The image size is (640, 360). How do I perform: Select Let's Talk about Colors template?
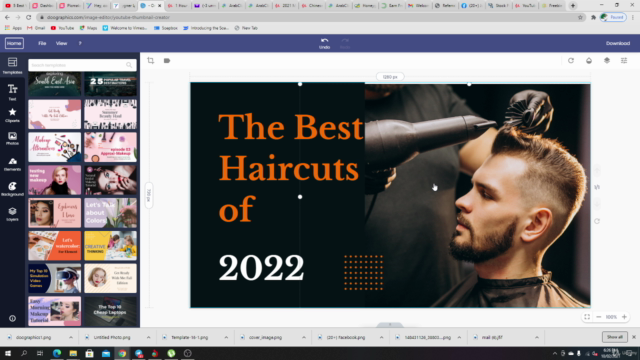111,213
